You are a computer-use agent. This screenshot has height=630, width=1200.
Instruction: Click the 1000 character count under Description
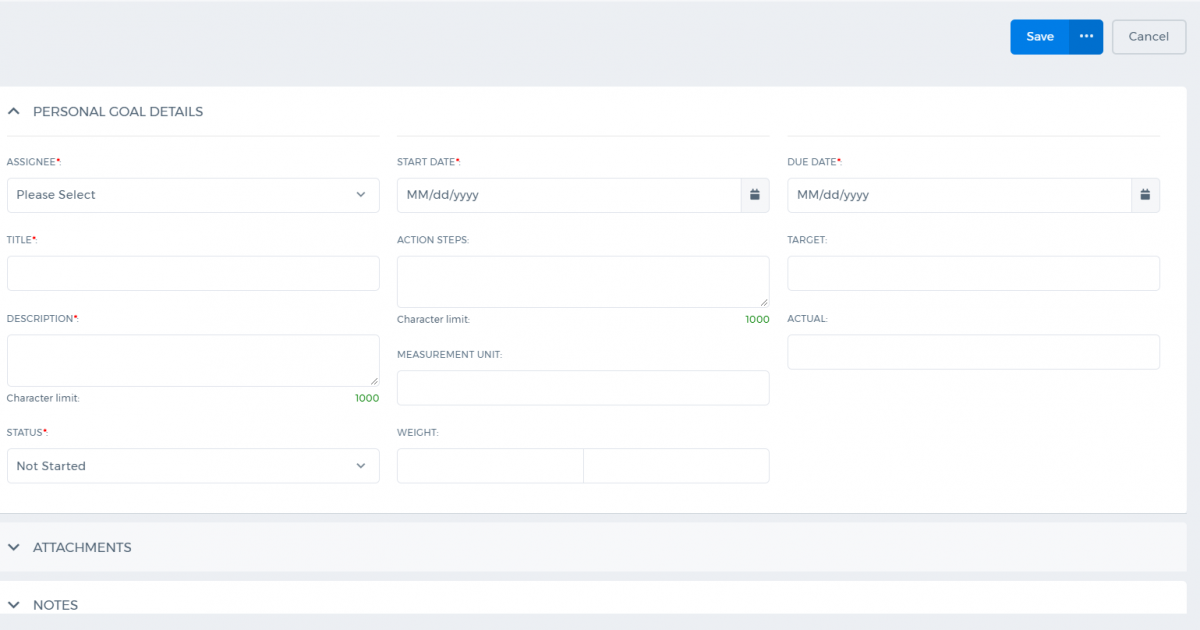[367, 398]
